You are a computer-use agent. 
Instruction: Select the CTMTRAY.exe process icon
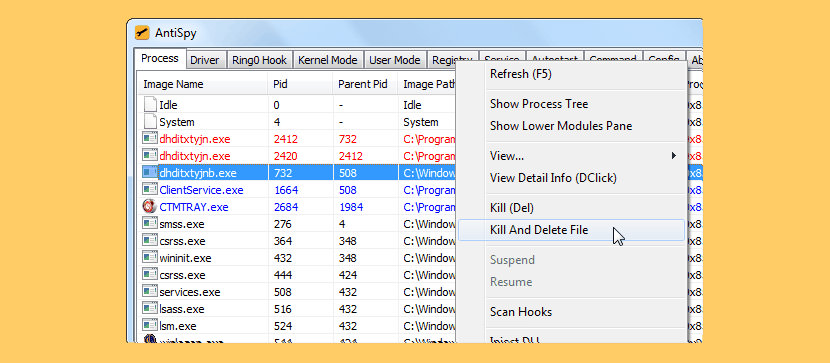(150, 206)
